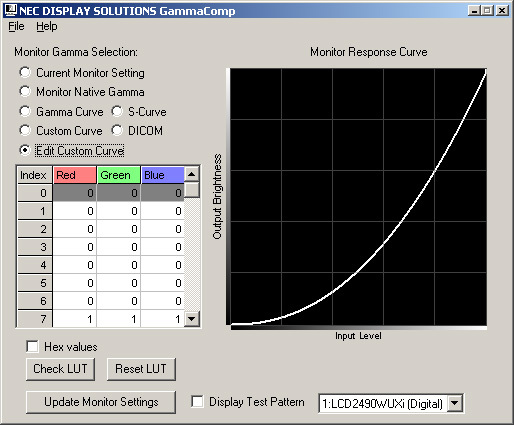Enable the Hex values checkbox
Screen dimensions: 514x425
tap(32, 346)
